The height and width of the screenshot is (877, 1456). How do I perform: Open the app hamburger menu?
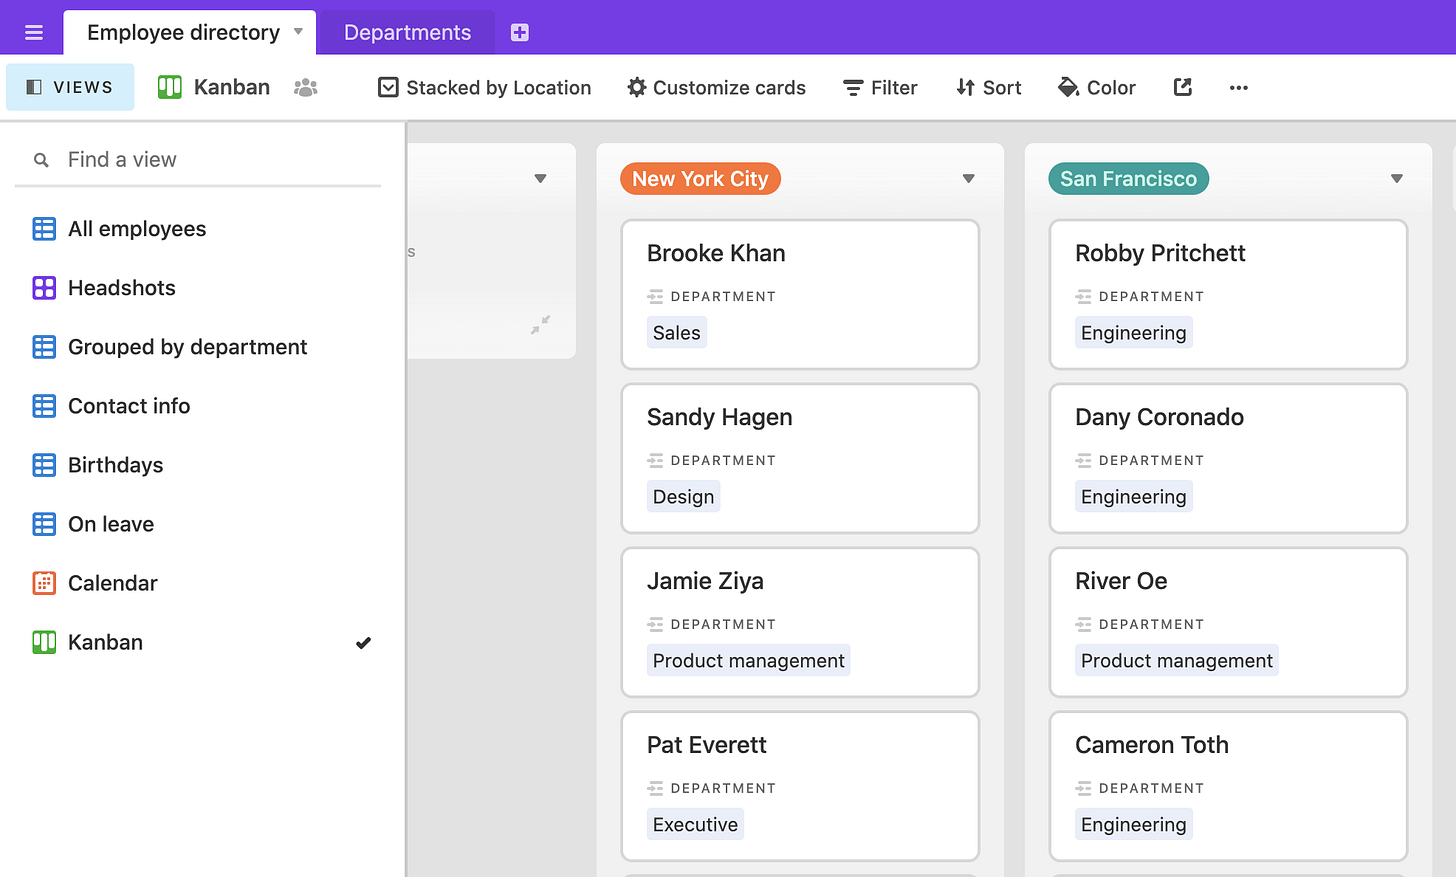click(32, 31)
